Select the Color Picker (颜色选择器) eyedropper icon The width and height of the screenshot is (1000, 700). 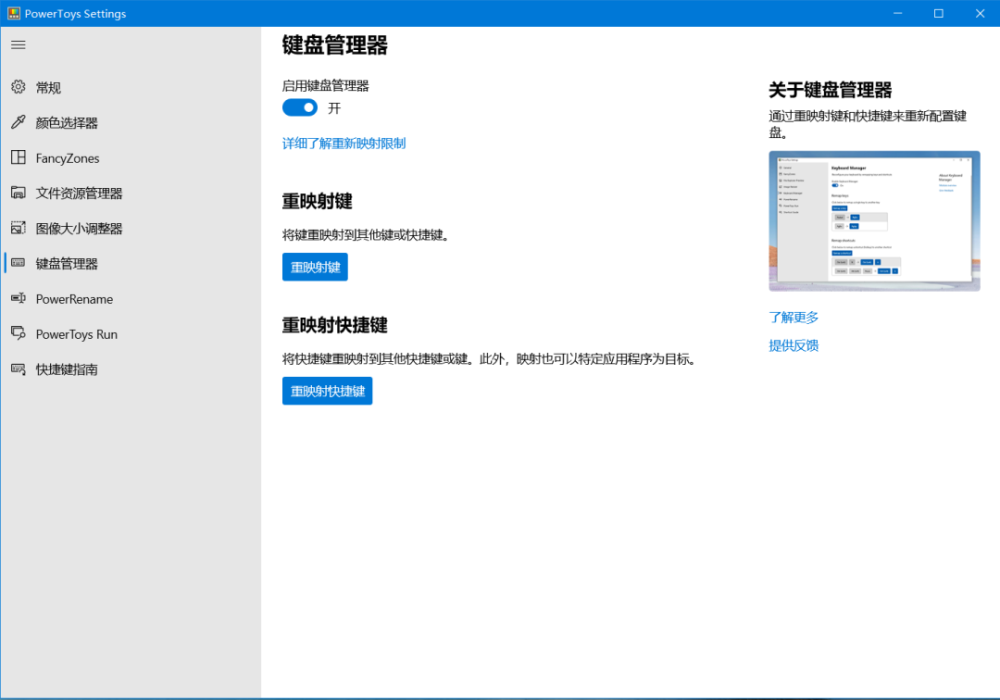[18, 122]
